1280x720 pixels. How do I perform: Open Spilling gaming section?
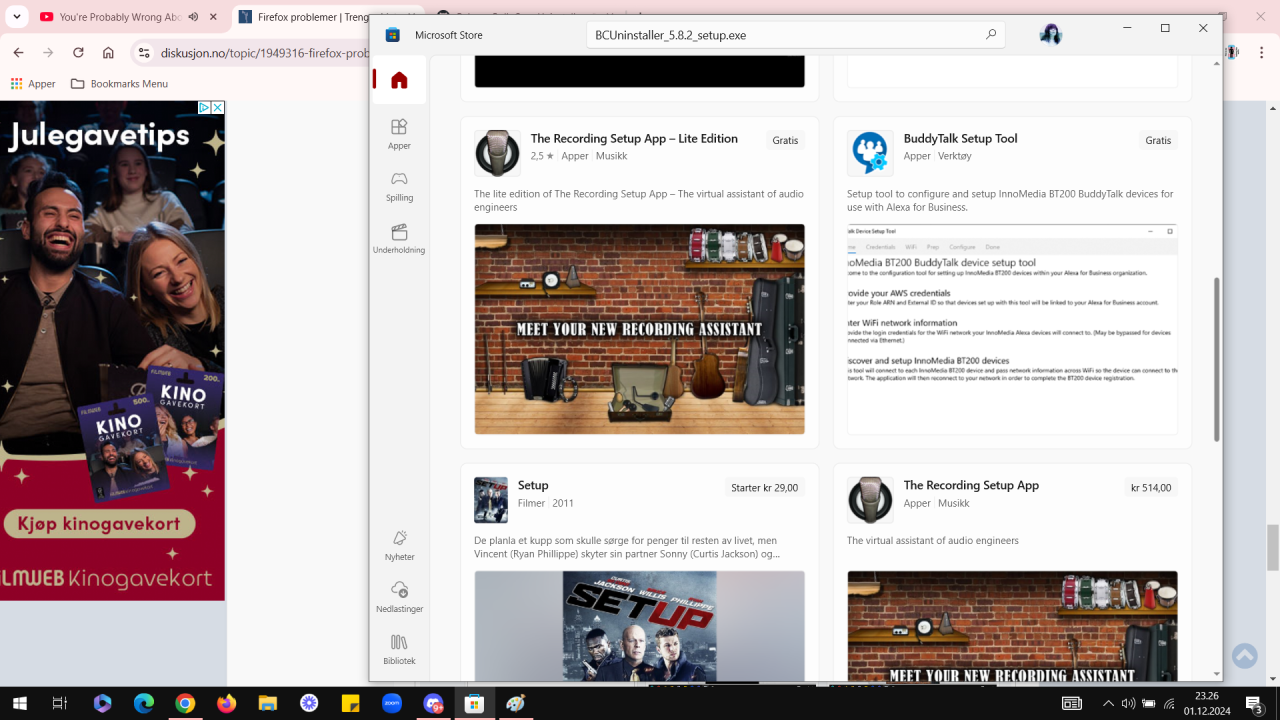click(x=399, y=185)
